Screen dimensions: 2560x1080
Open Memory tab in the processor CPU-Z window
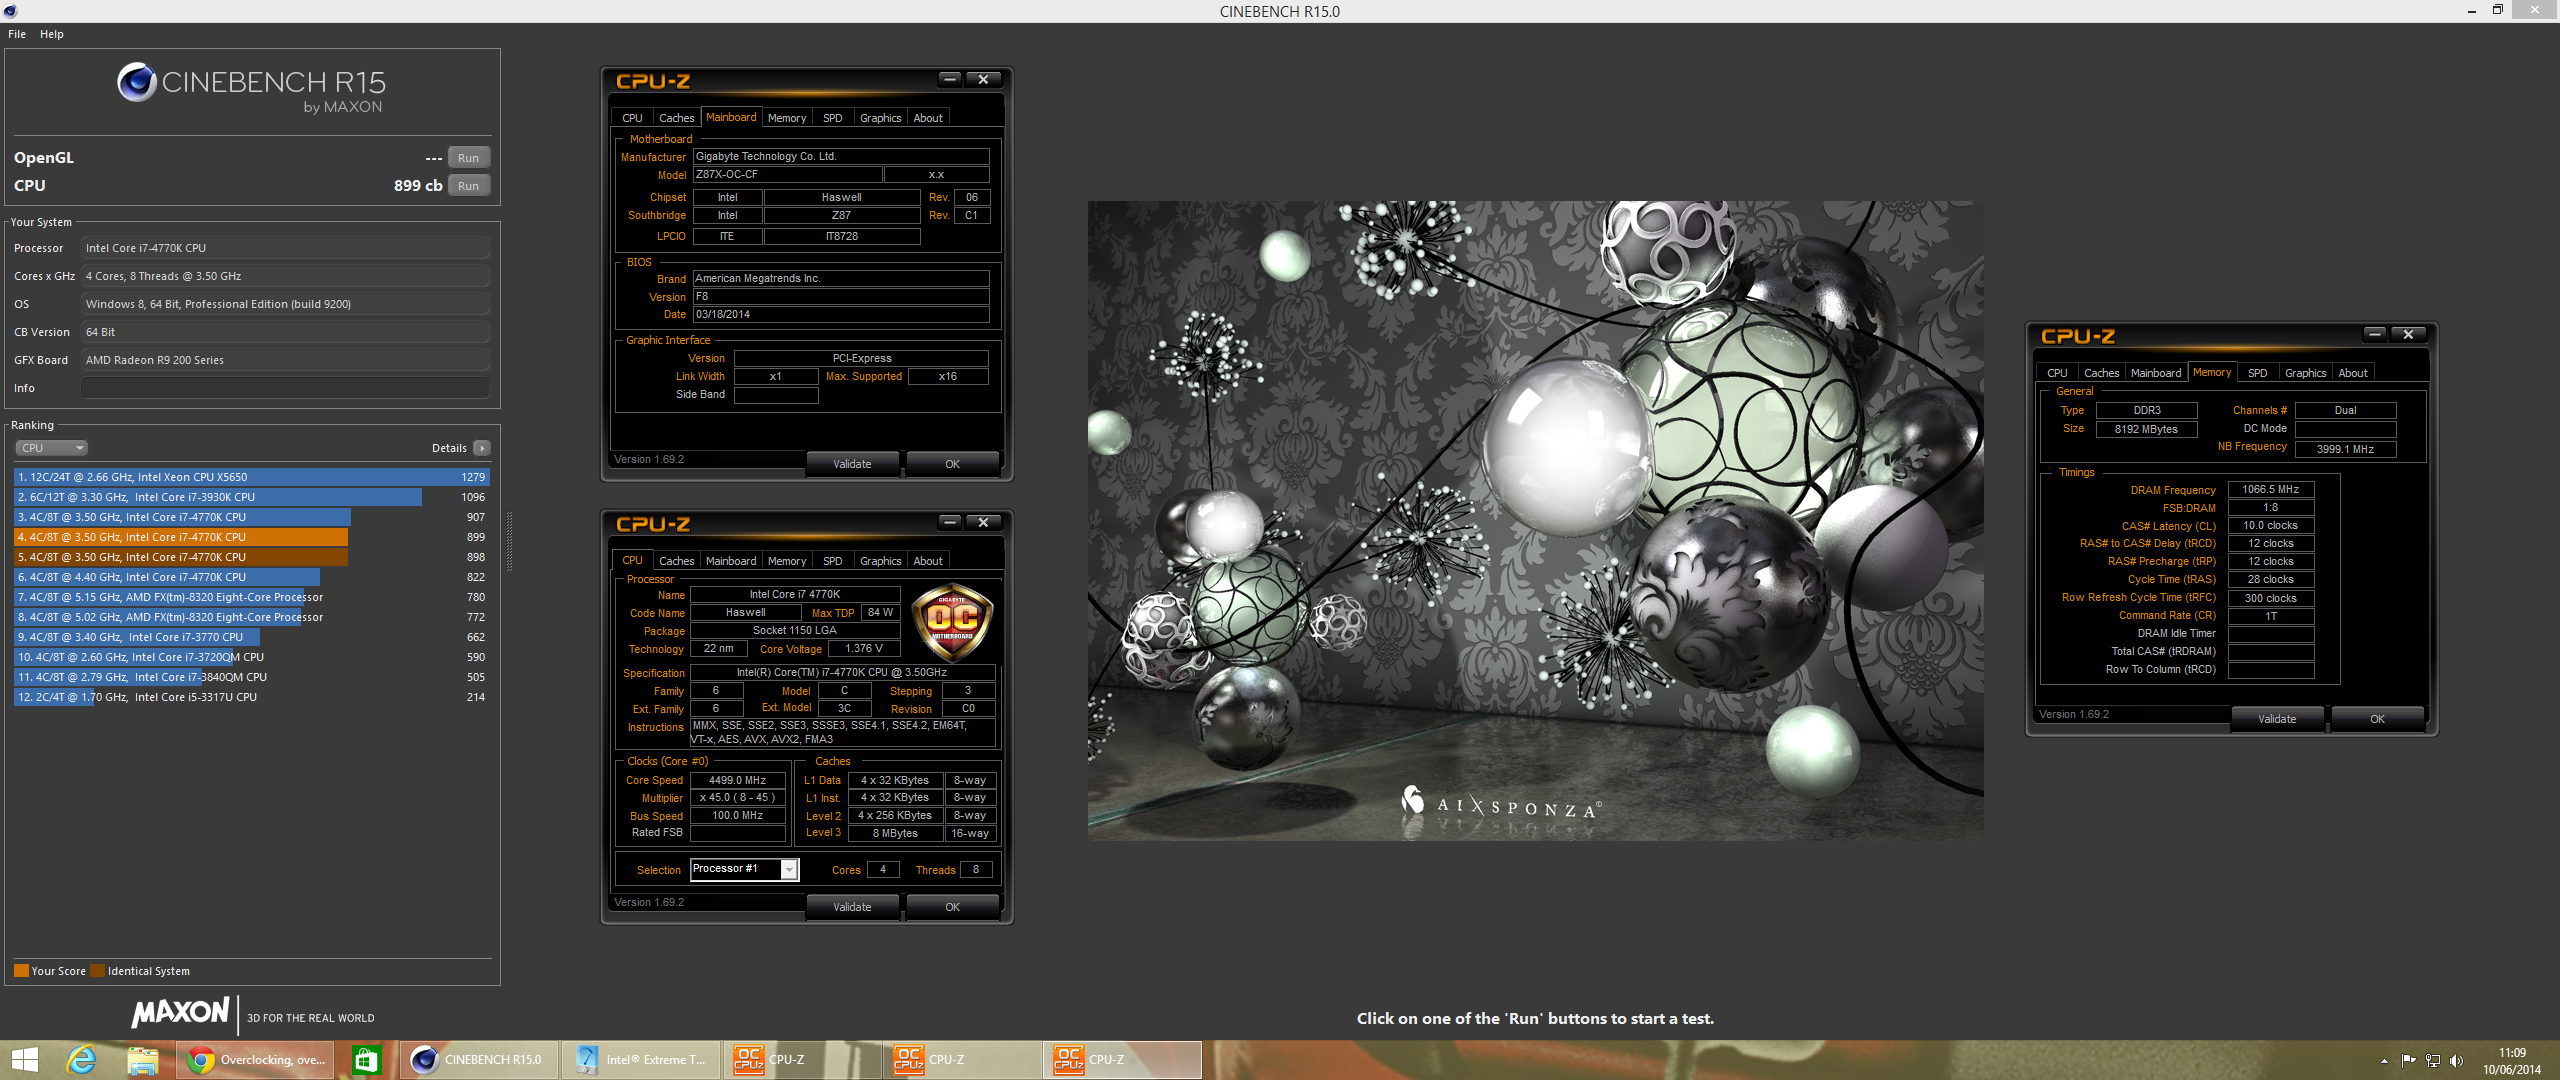point(787,561)
